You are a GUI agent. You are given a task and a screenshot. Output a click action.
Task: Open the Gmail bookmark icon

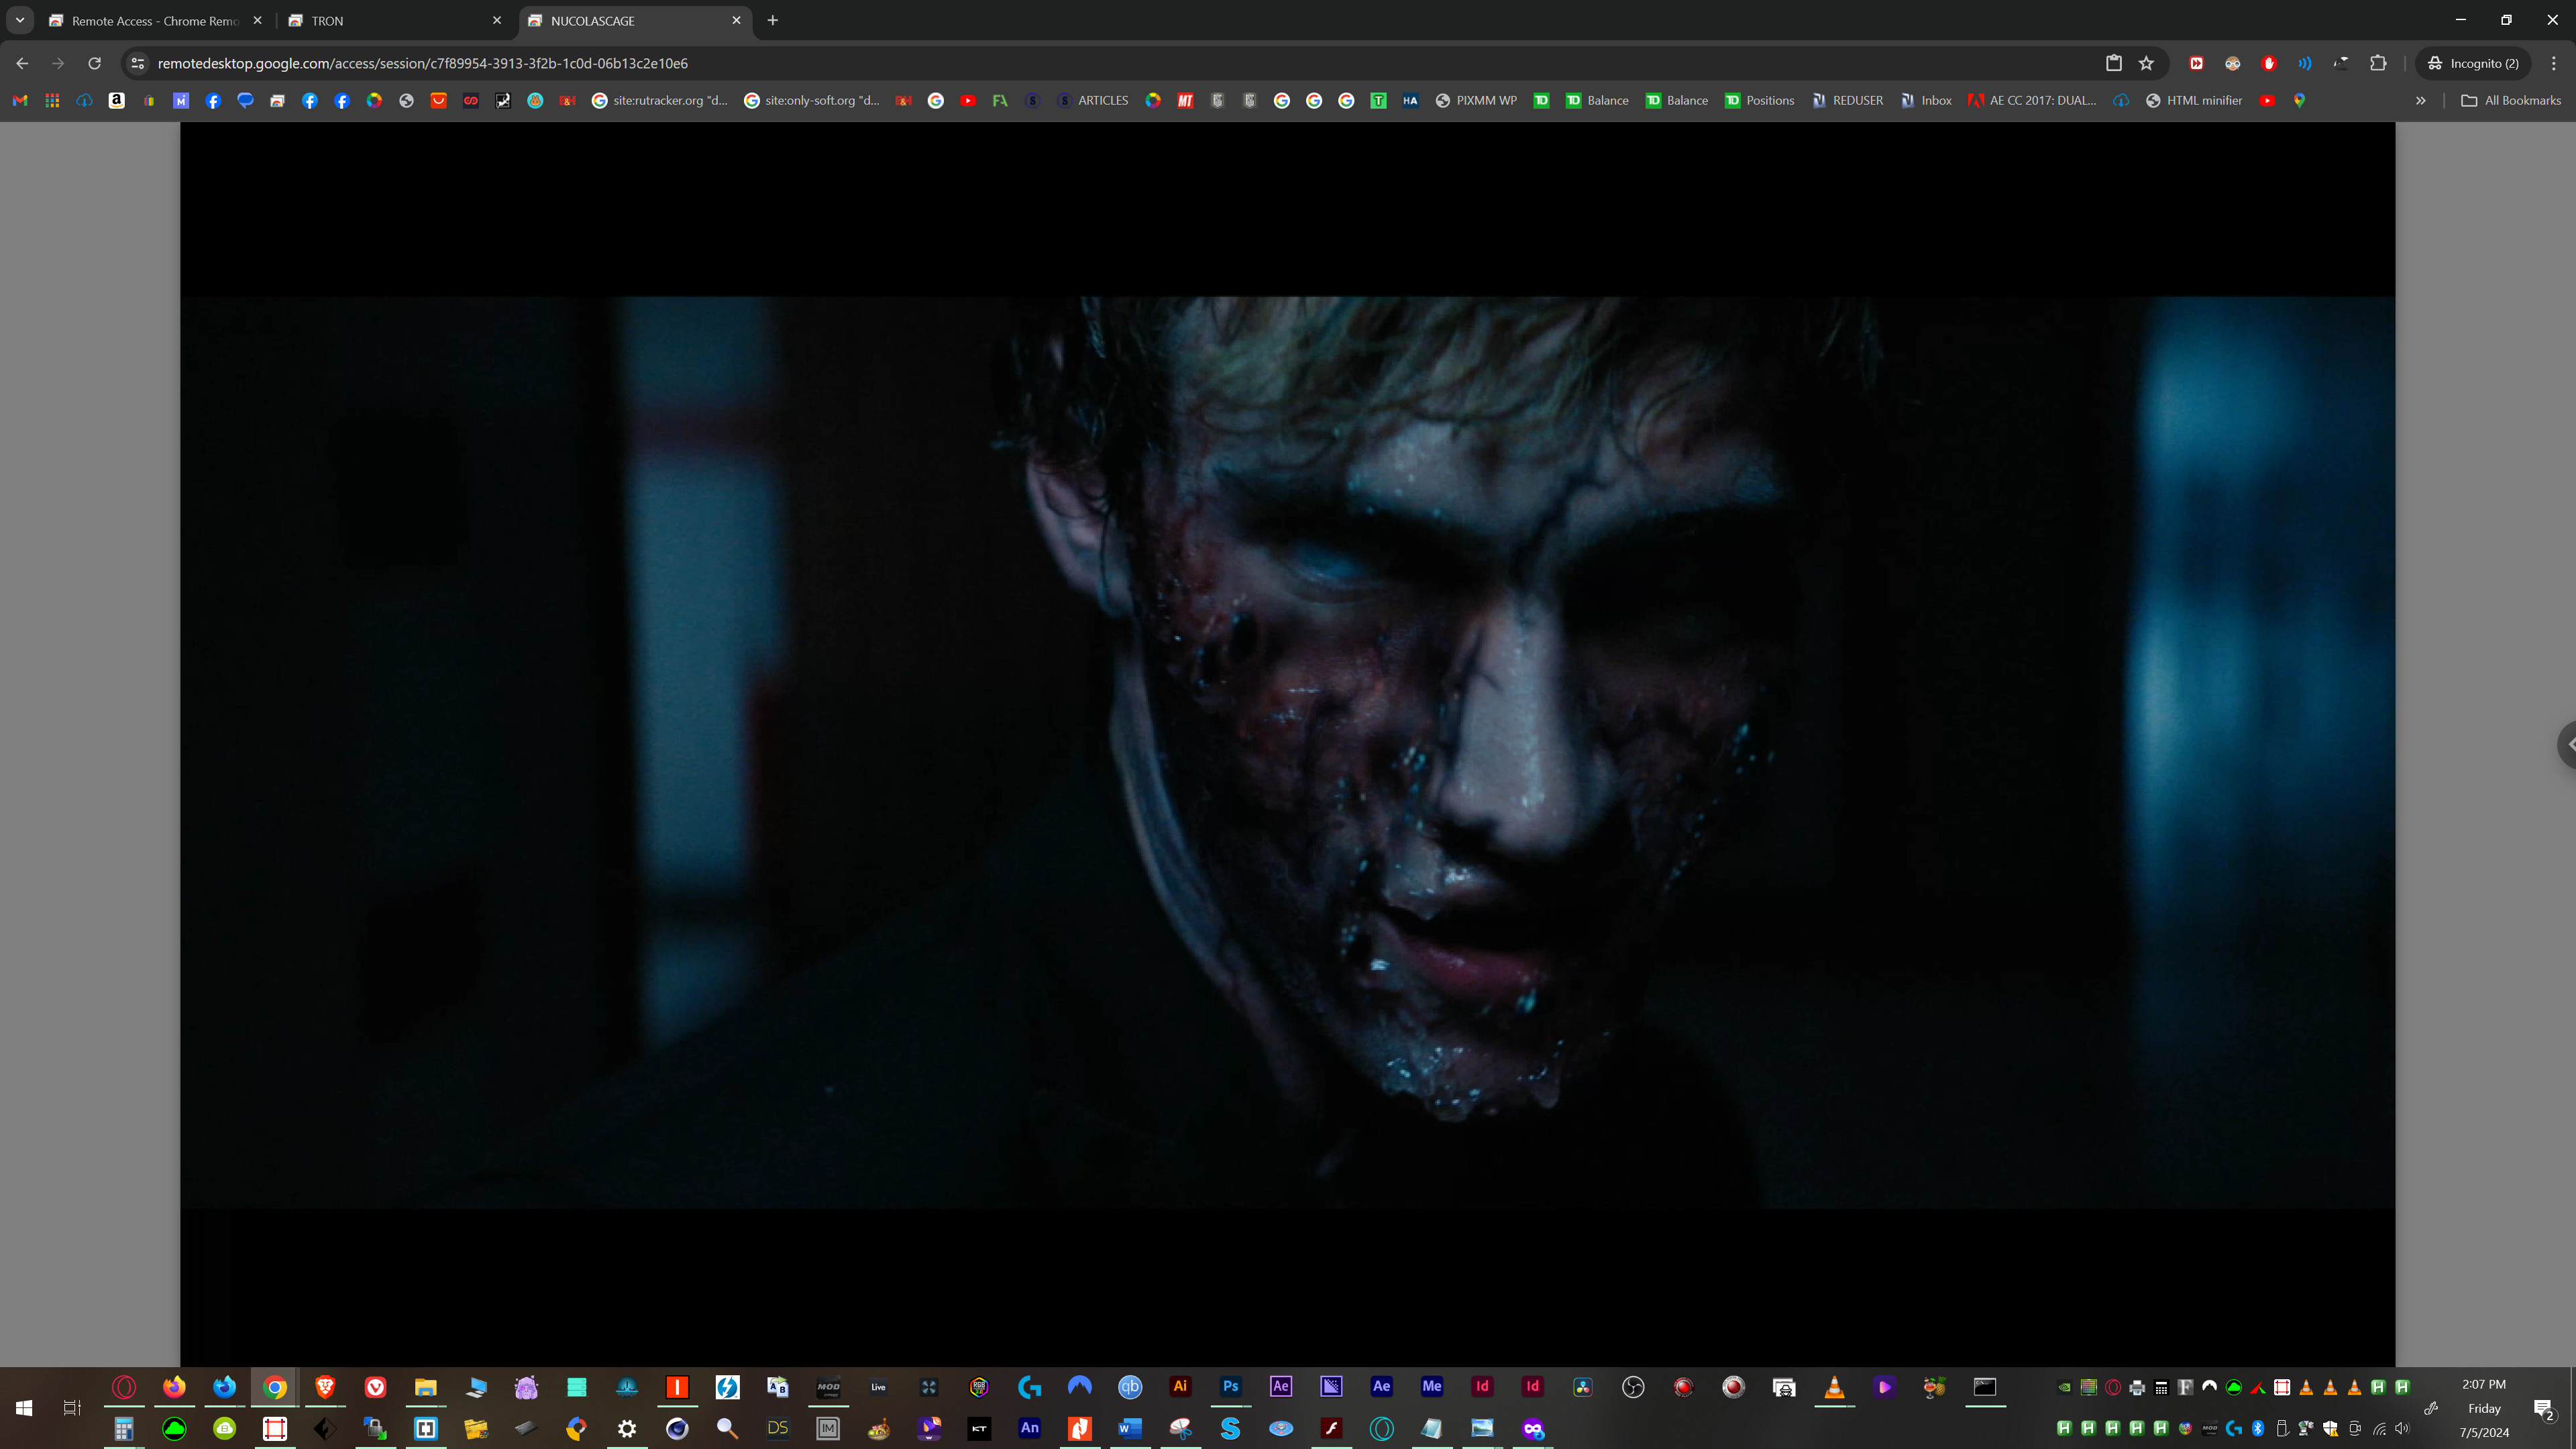pos(20,100)
